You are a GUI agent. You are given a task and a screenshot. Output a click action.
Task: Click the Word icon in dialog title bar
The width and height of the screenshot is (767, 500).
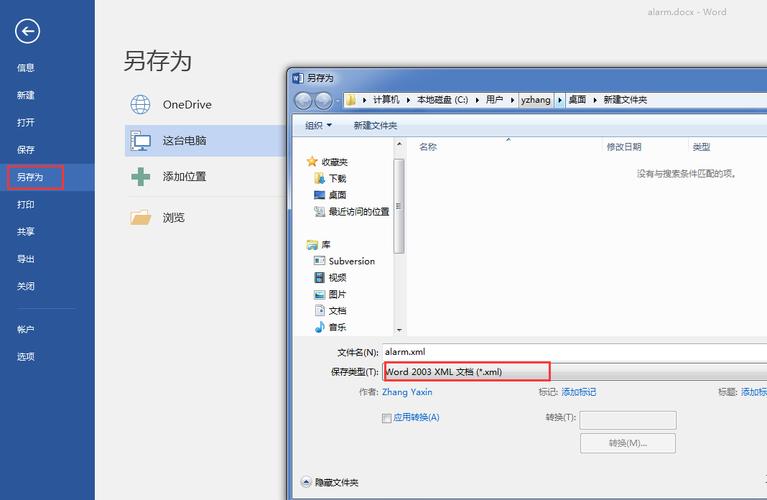pos(297,78)
